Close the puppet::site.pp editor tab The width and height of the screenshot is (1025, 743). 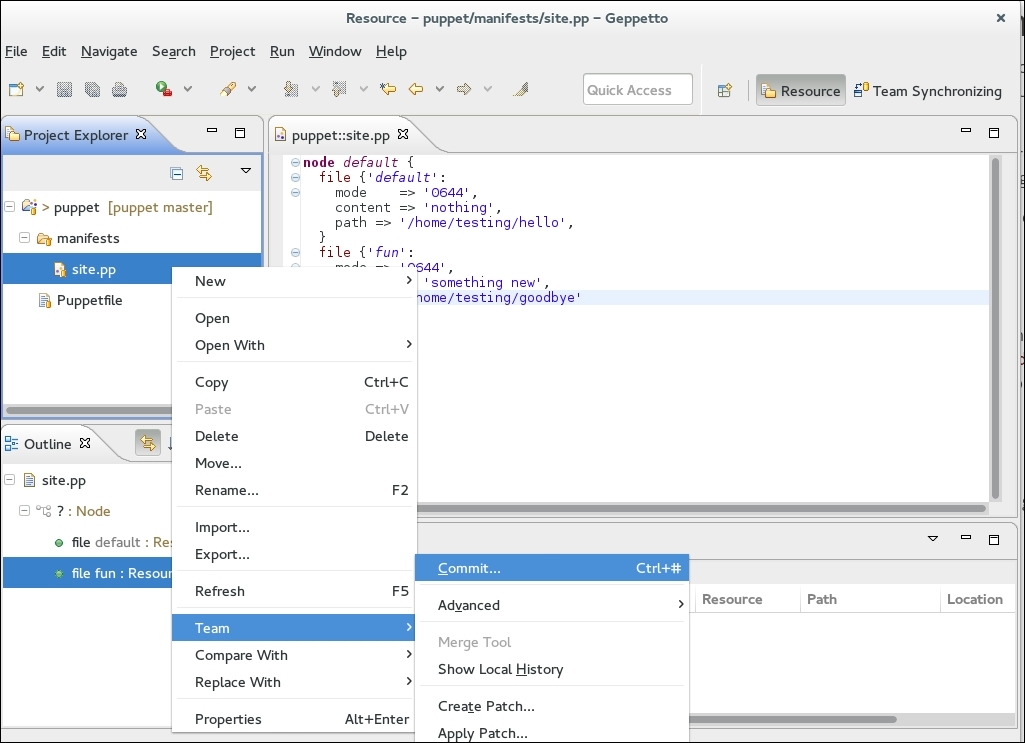[x=403, y=134]
